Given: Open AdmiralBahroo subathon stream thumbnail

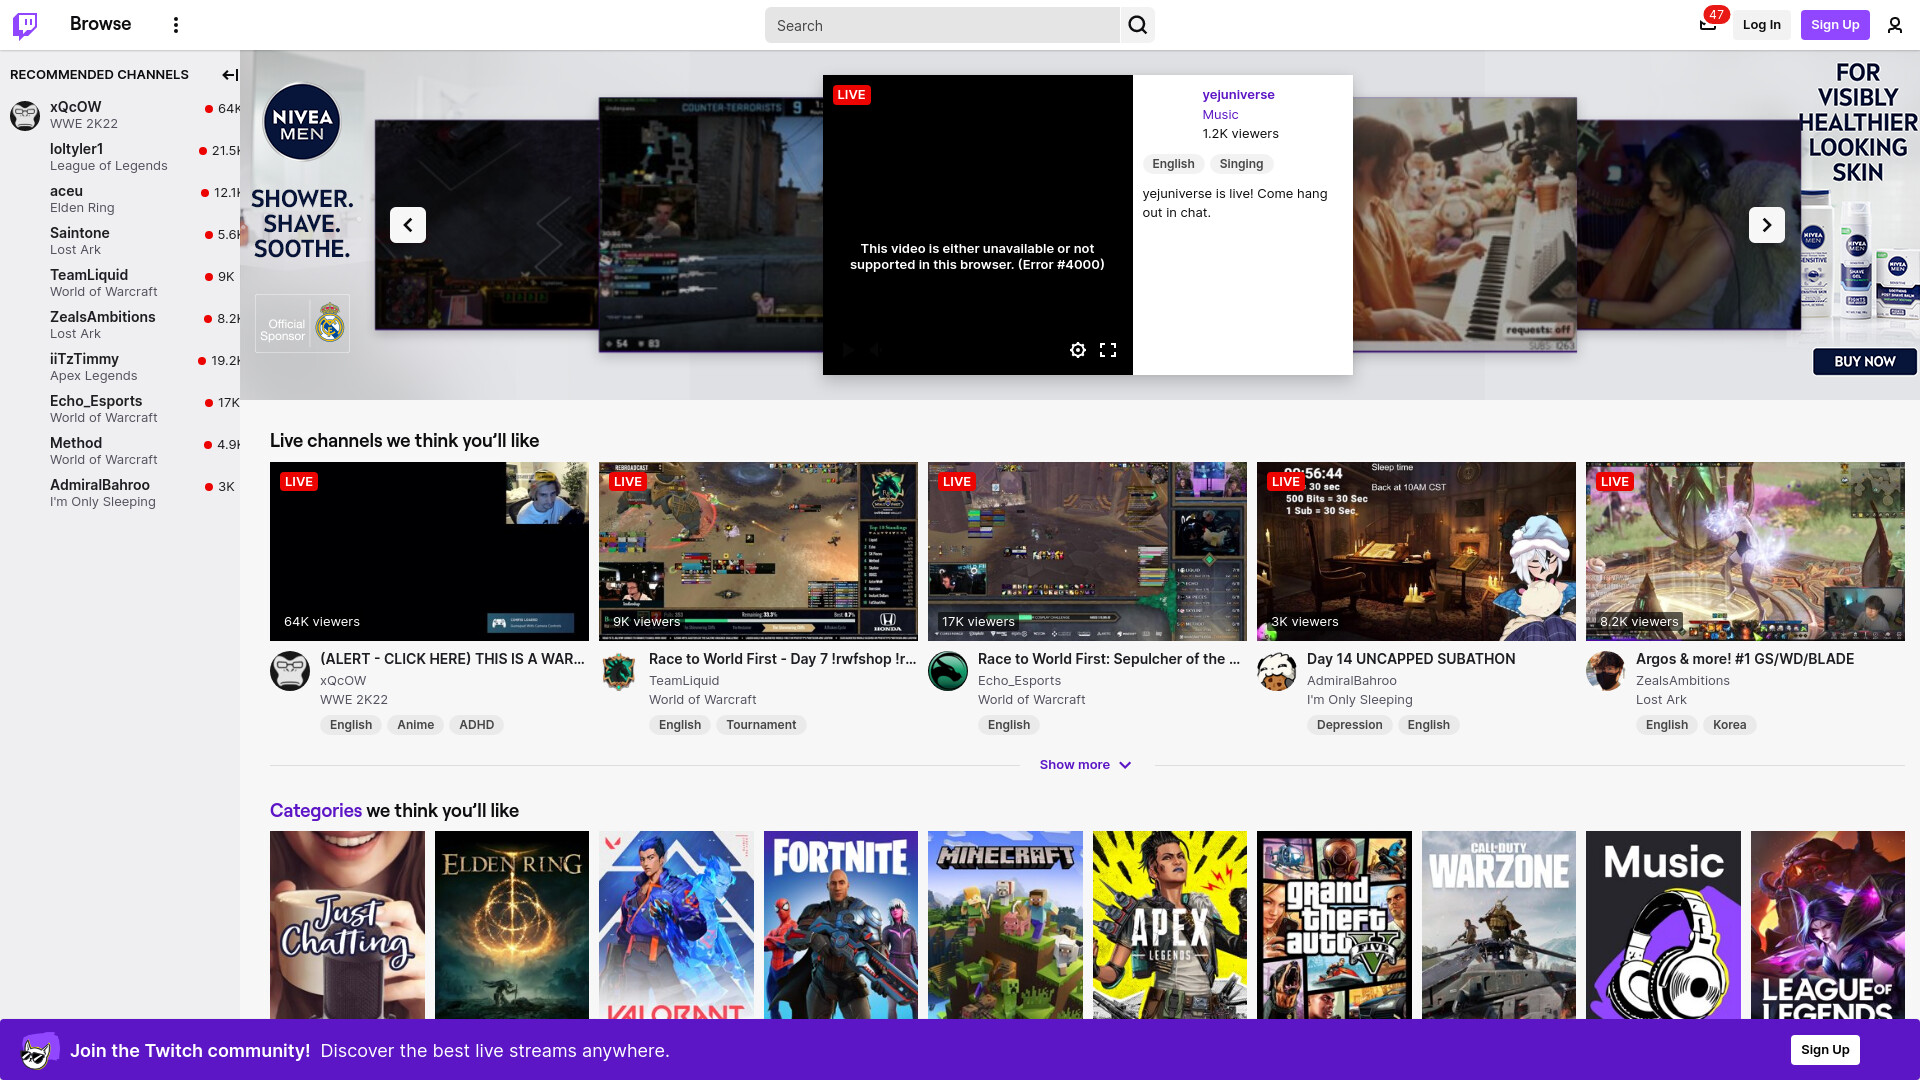Looking at the screenshot, I should (1416, 551).
